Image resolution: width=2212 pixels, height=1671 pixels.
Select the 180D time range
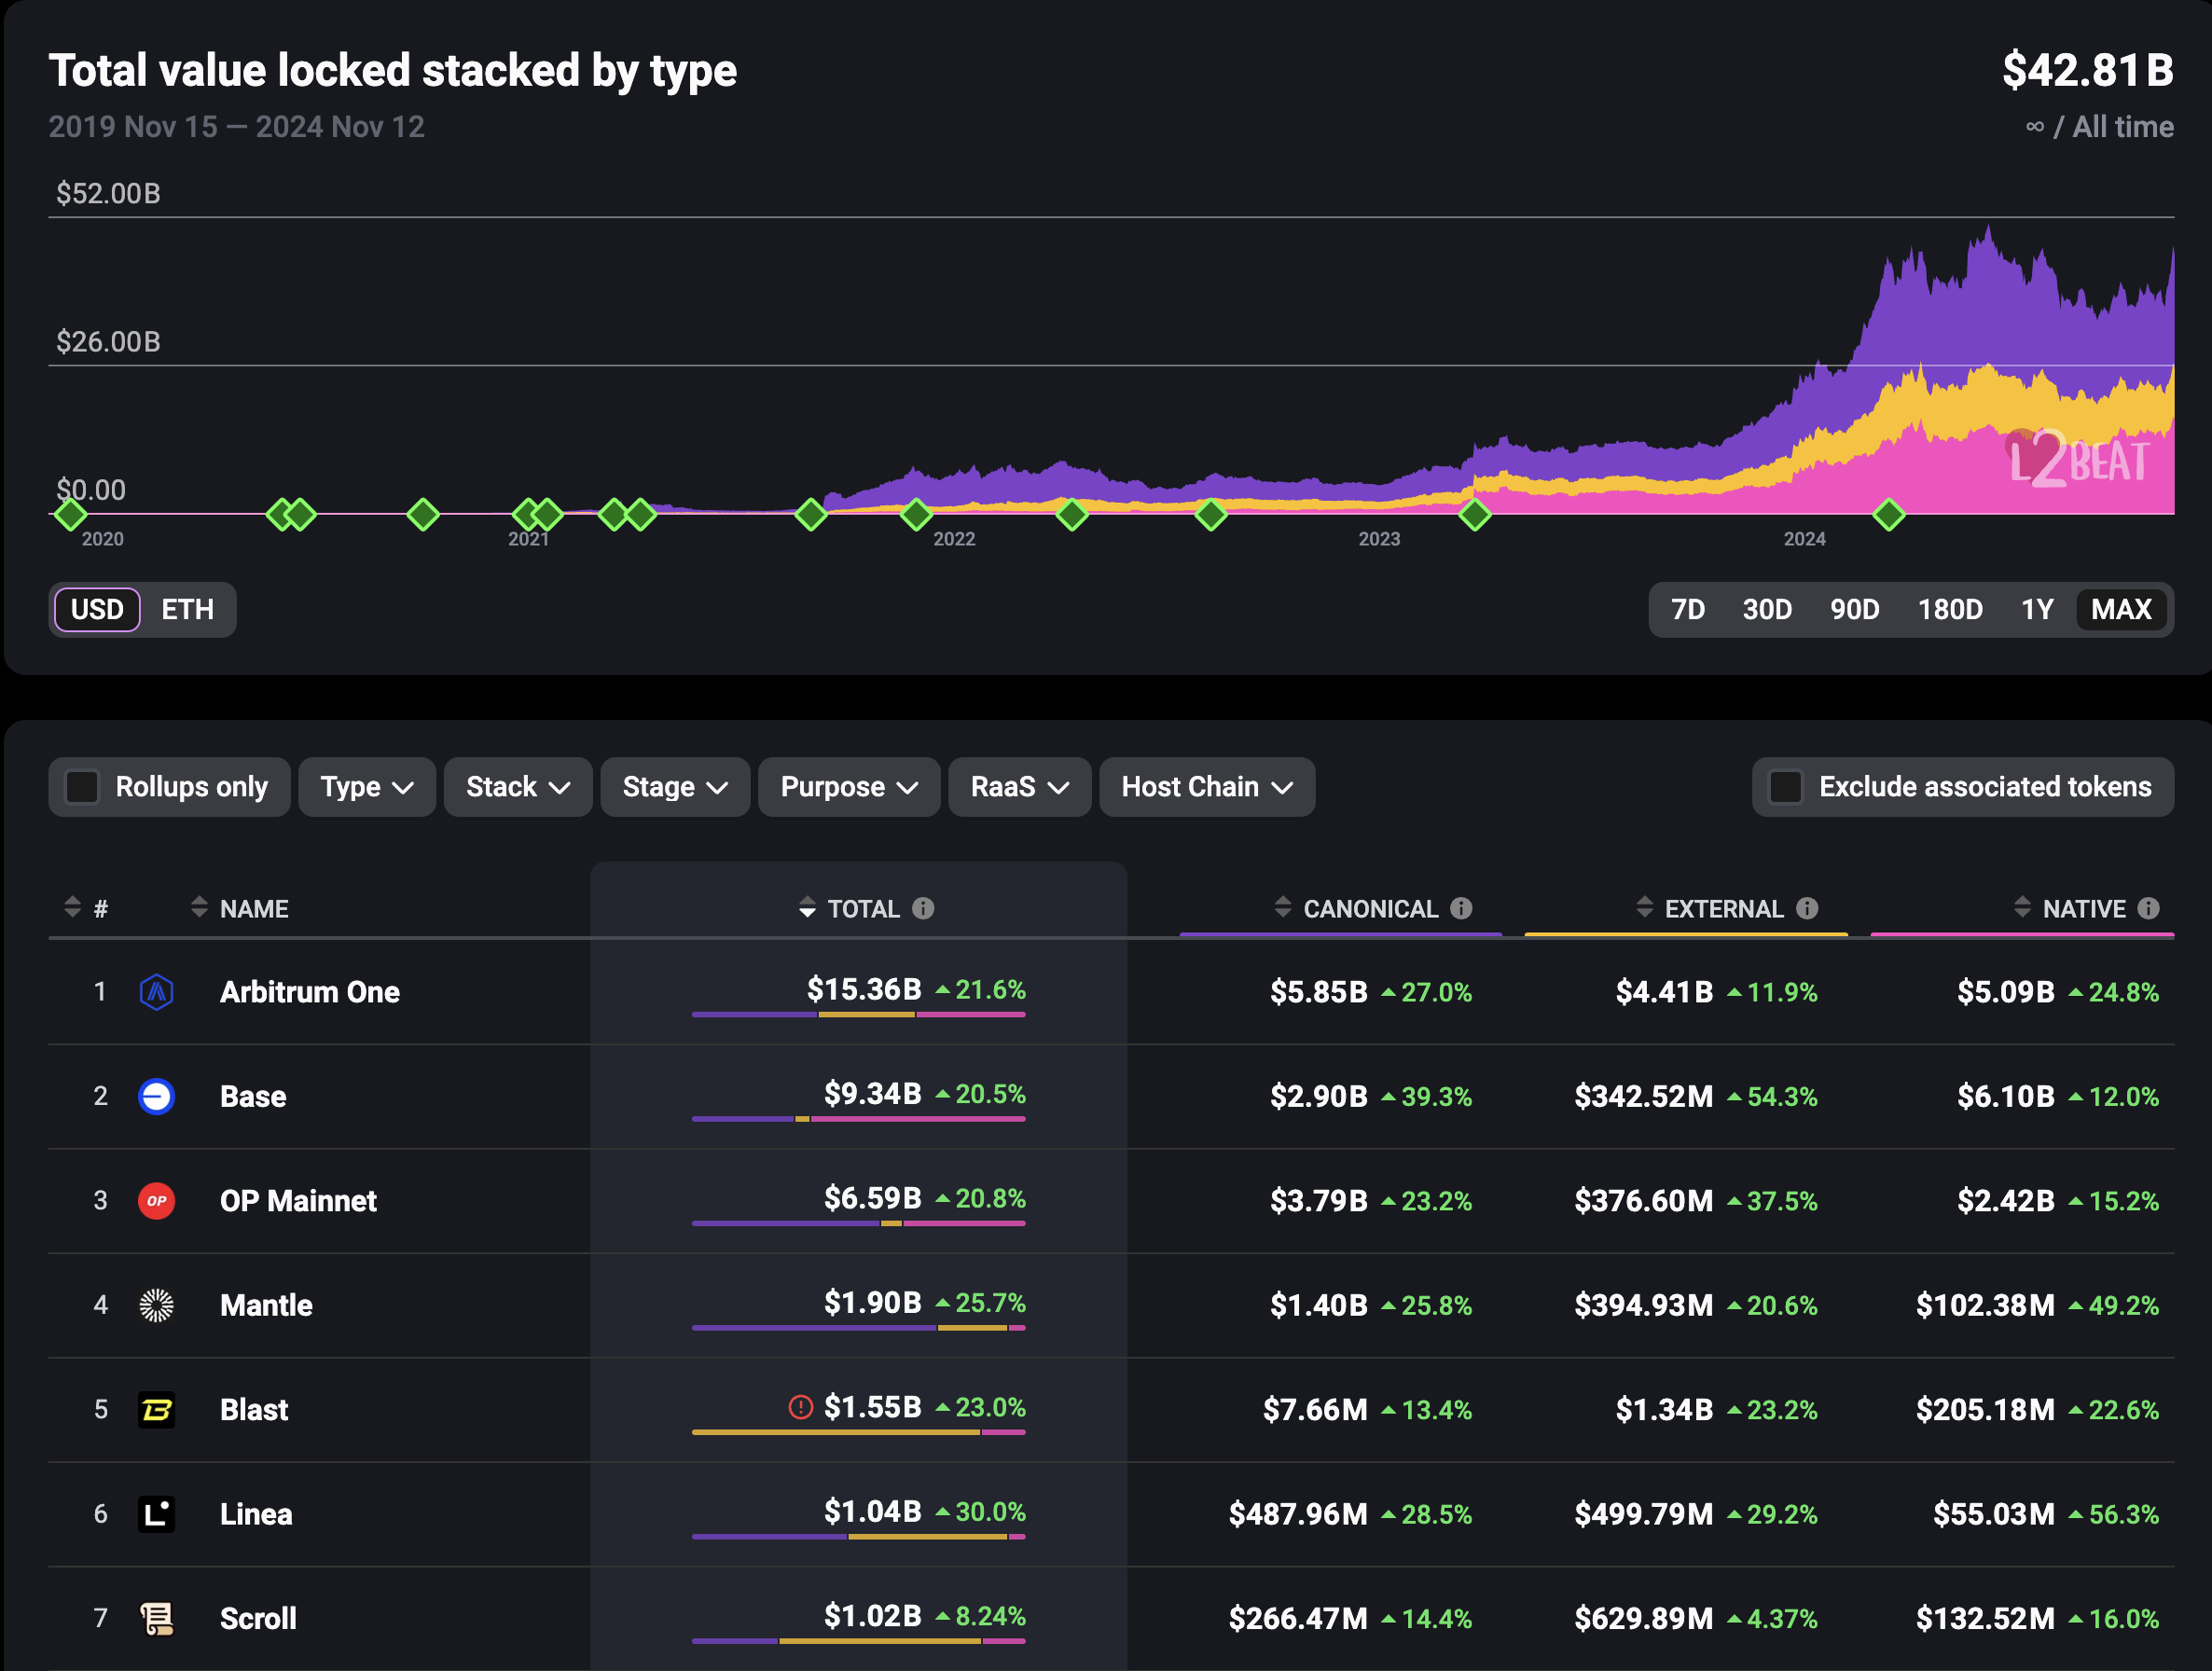point(1949,609)
